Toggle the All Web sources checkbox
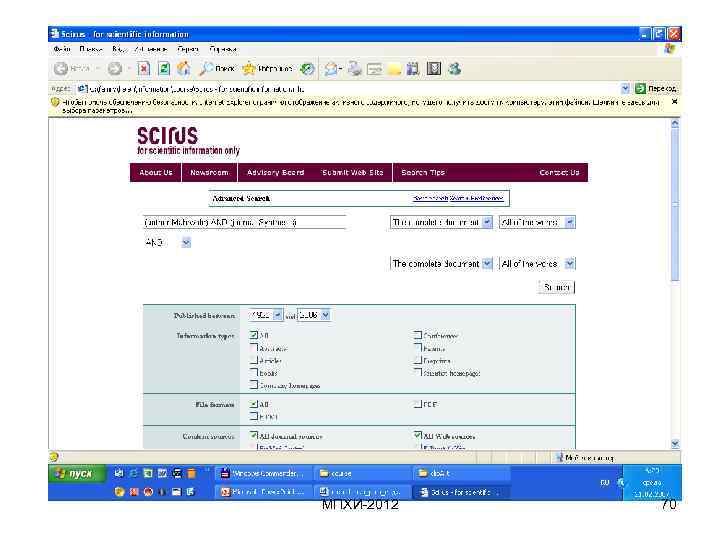 (417, 435)
